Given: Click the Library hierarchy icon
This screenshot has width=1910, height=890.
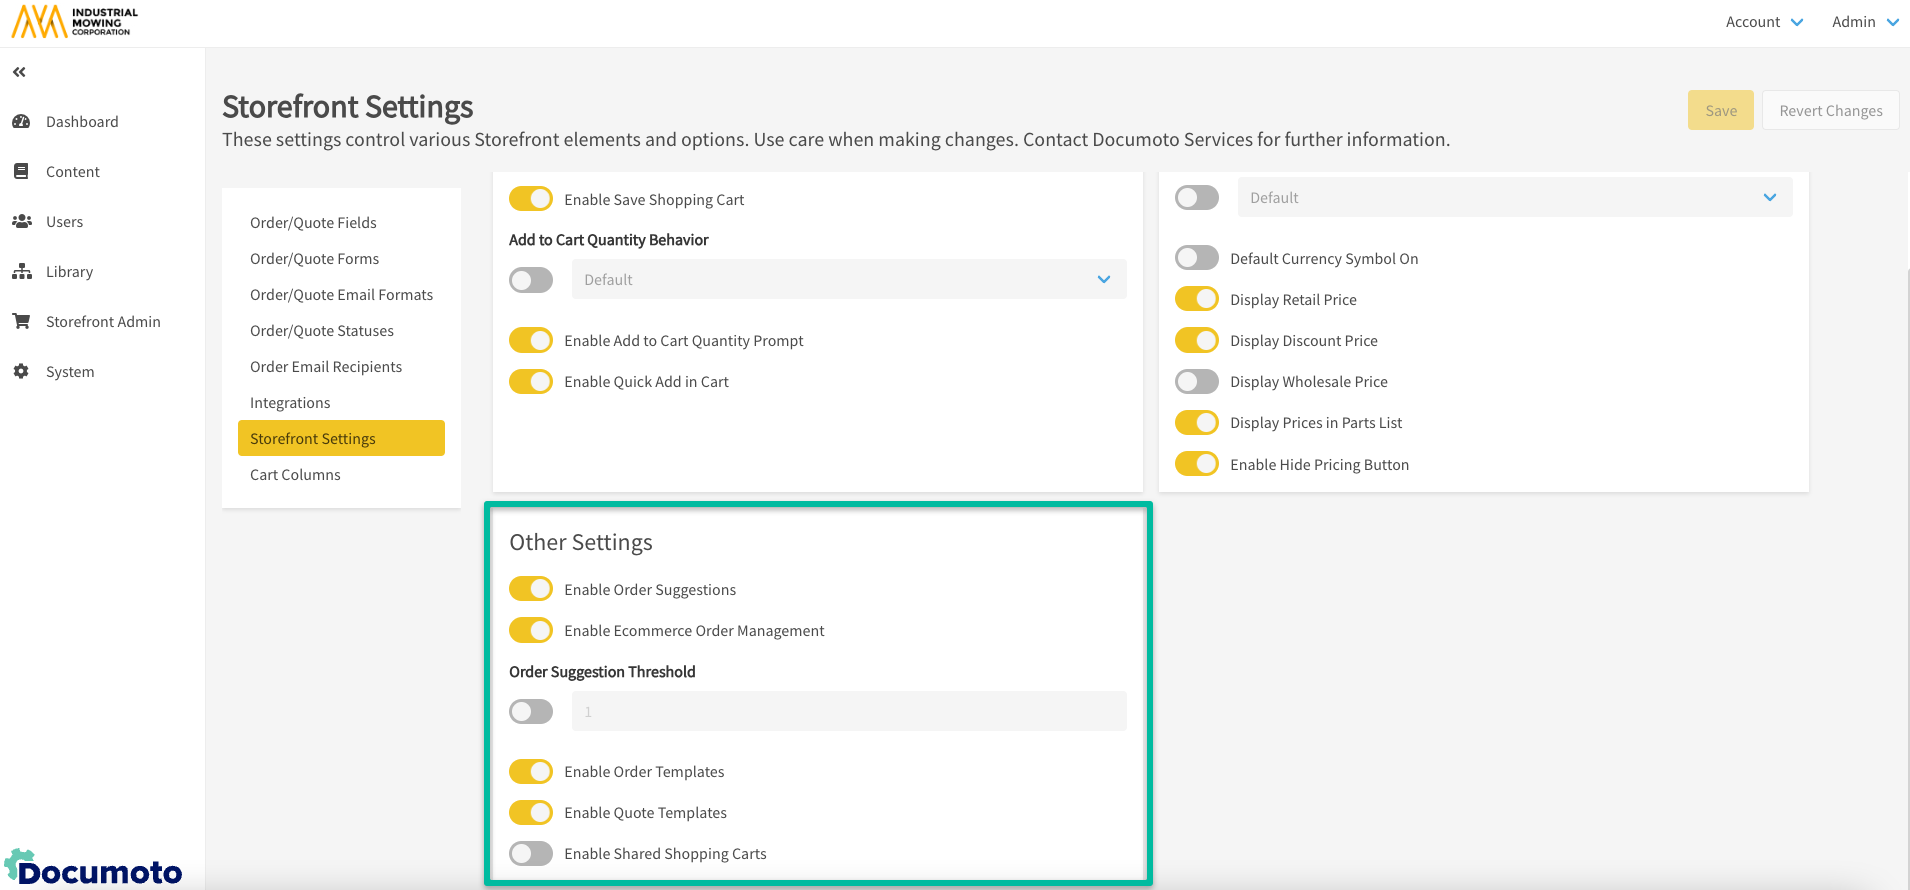Looking at the screenshot, I should [x=21, y=272].
